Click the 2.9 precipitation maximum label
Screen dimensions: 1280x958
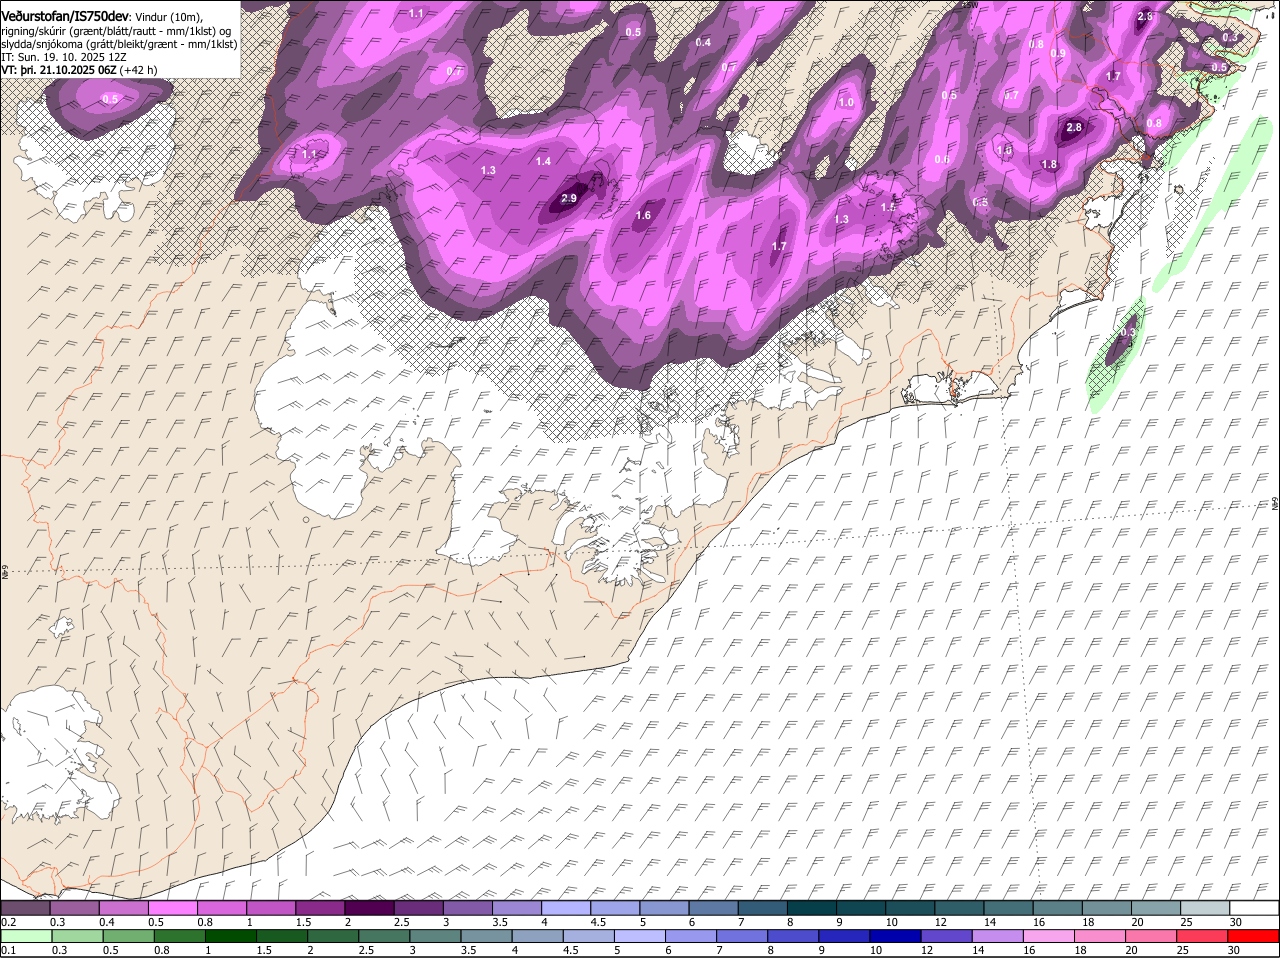569,199
